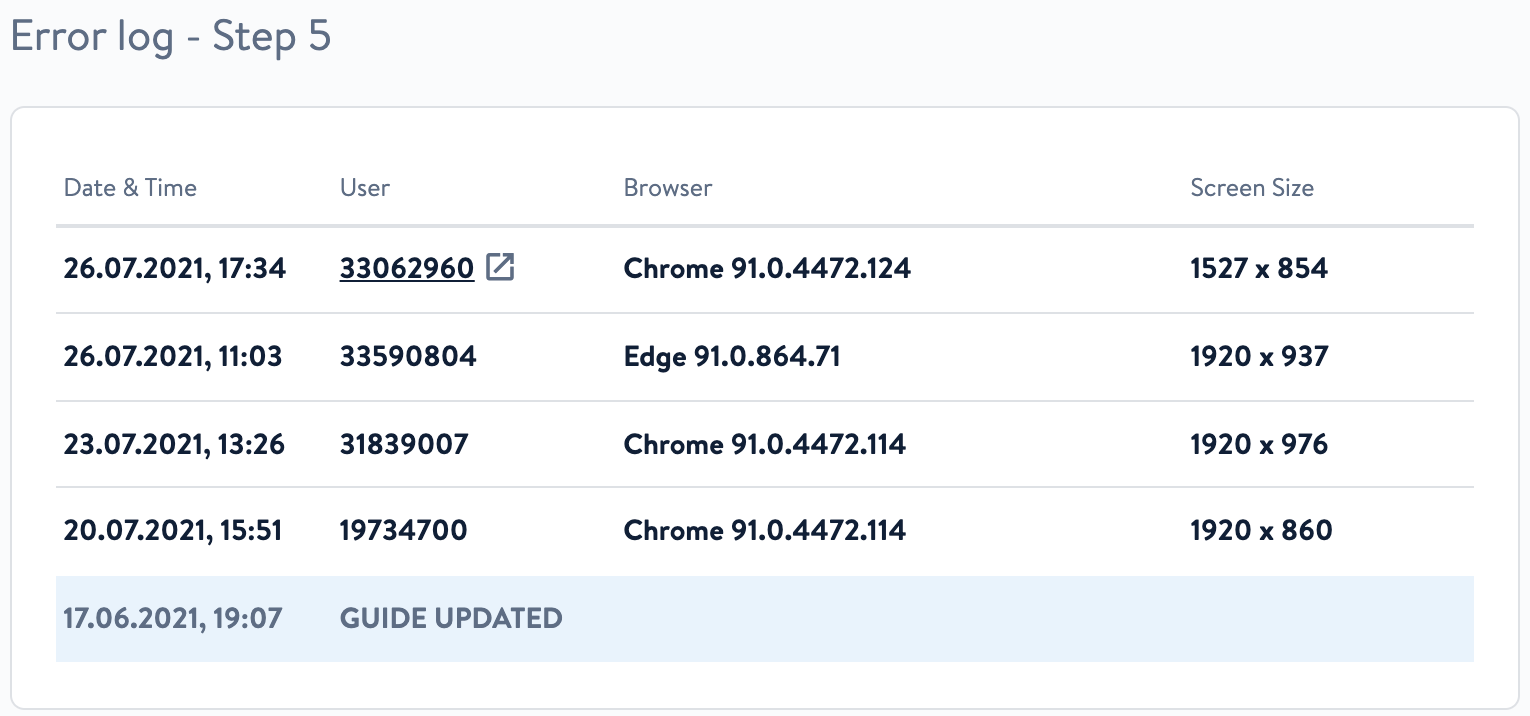1530x716 pixels.
Task: Click the Edge 91.0.864.71 browser entry
Action: coord(732,356)
